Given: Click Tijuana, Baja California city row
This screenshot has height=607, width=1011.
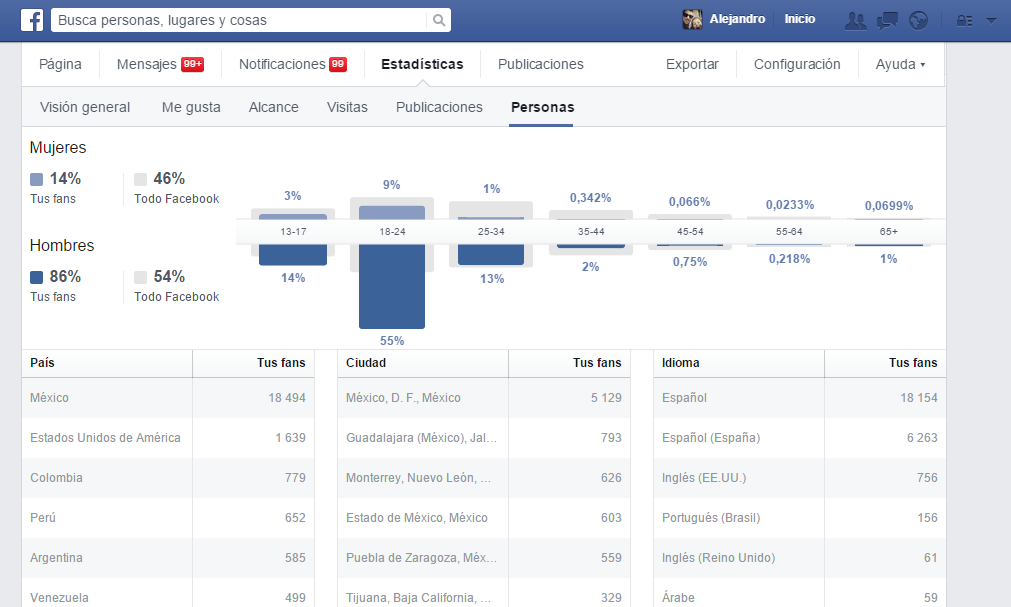Looking at the screenshot, I should click(x=484, y=594).
